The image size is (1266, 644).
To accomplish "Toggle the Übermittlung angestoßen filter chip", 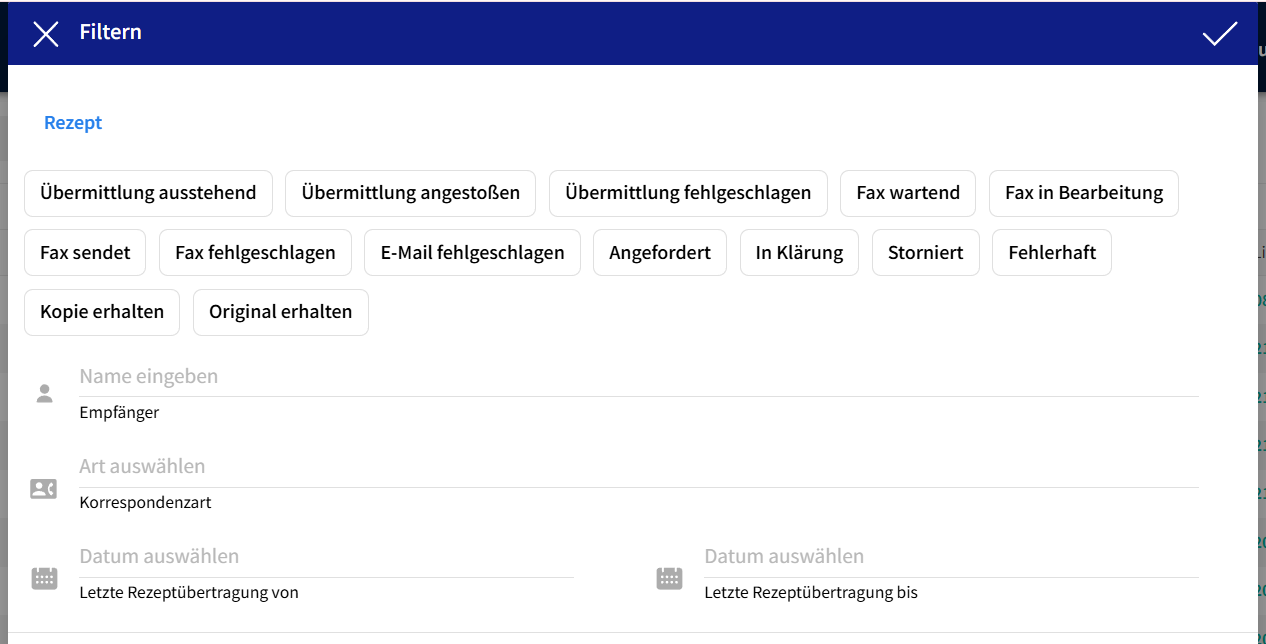I will 410,193.
